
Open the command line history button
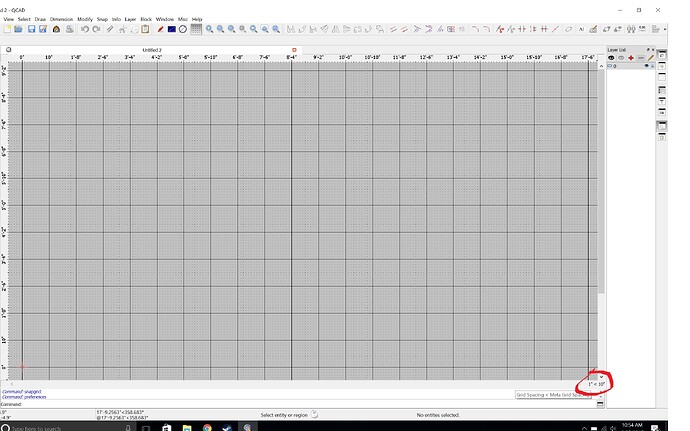(x=600, y=404)
